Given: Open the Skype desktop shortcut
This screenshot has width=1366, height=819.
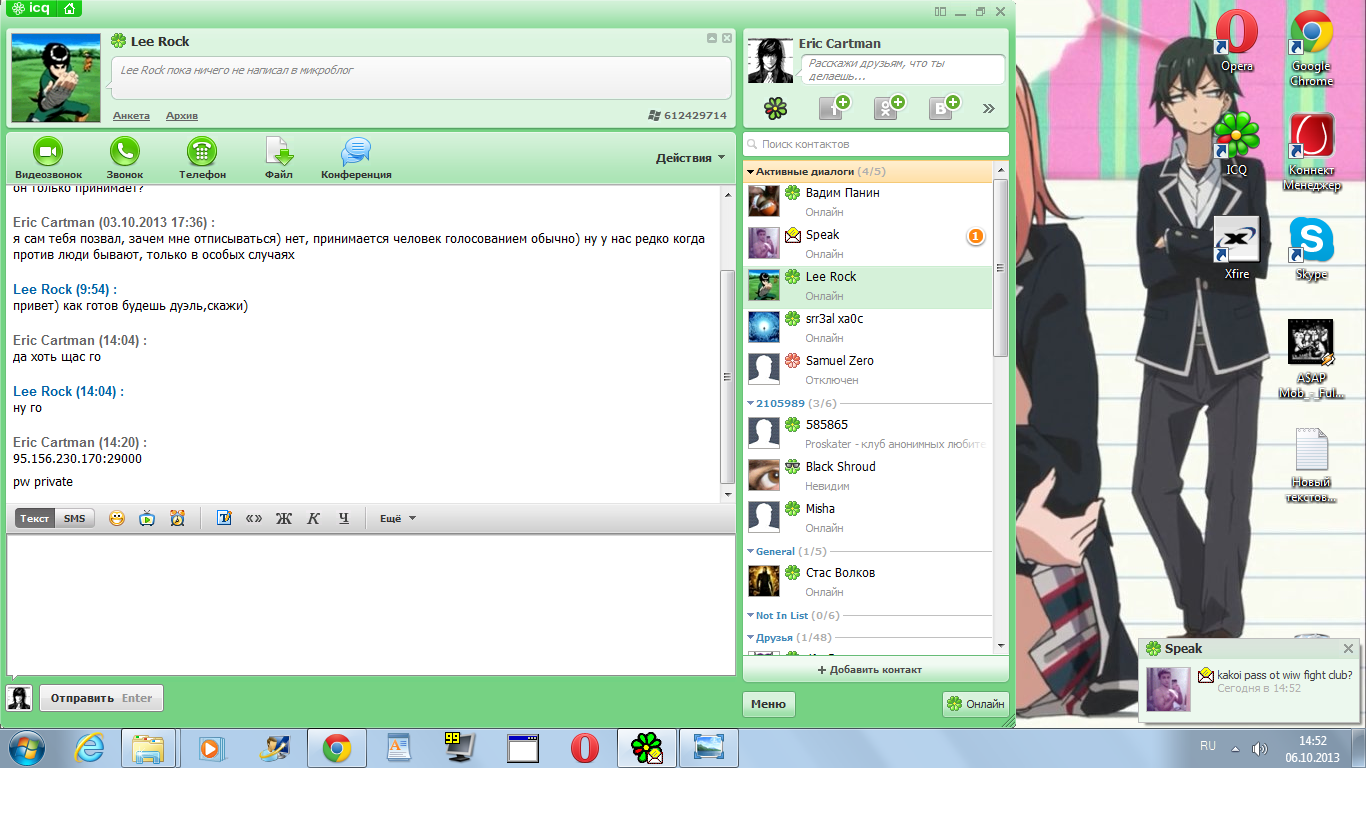Looking at the screenshot, I should [1311, 248].
